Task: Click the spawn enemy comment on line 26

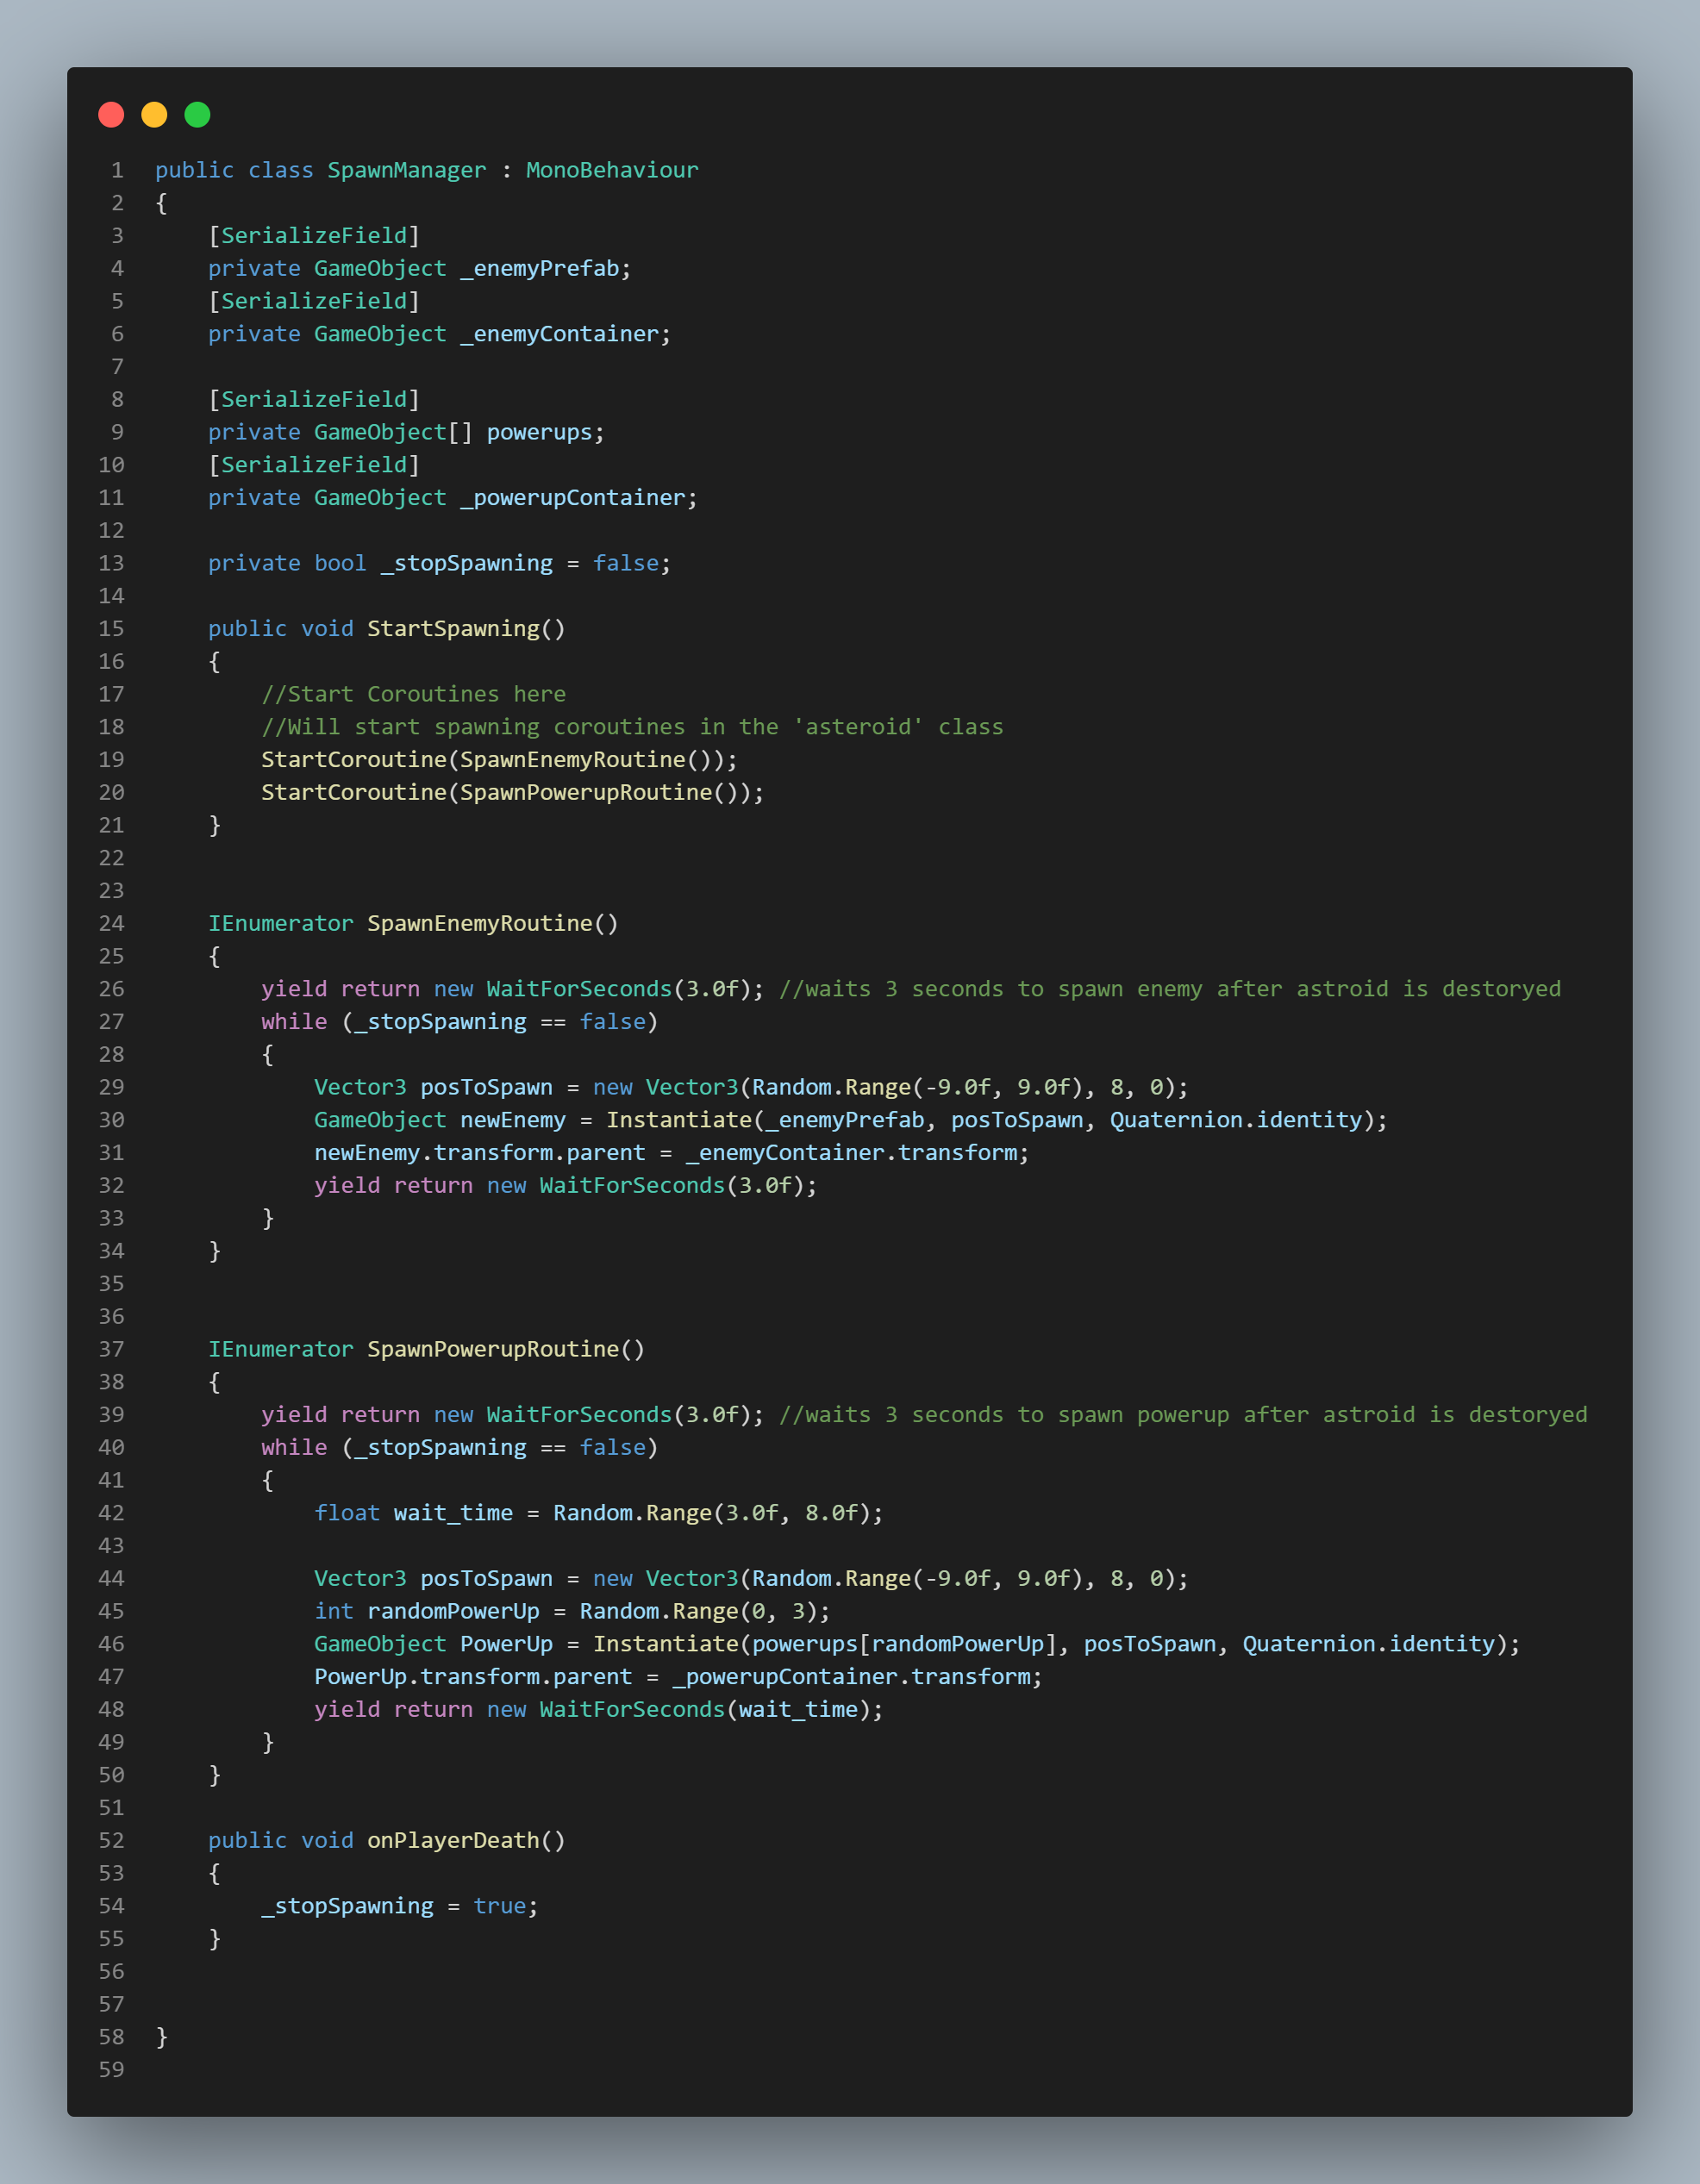Action: tap(1170, 989)
